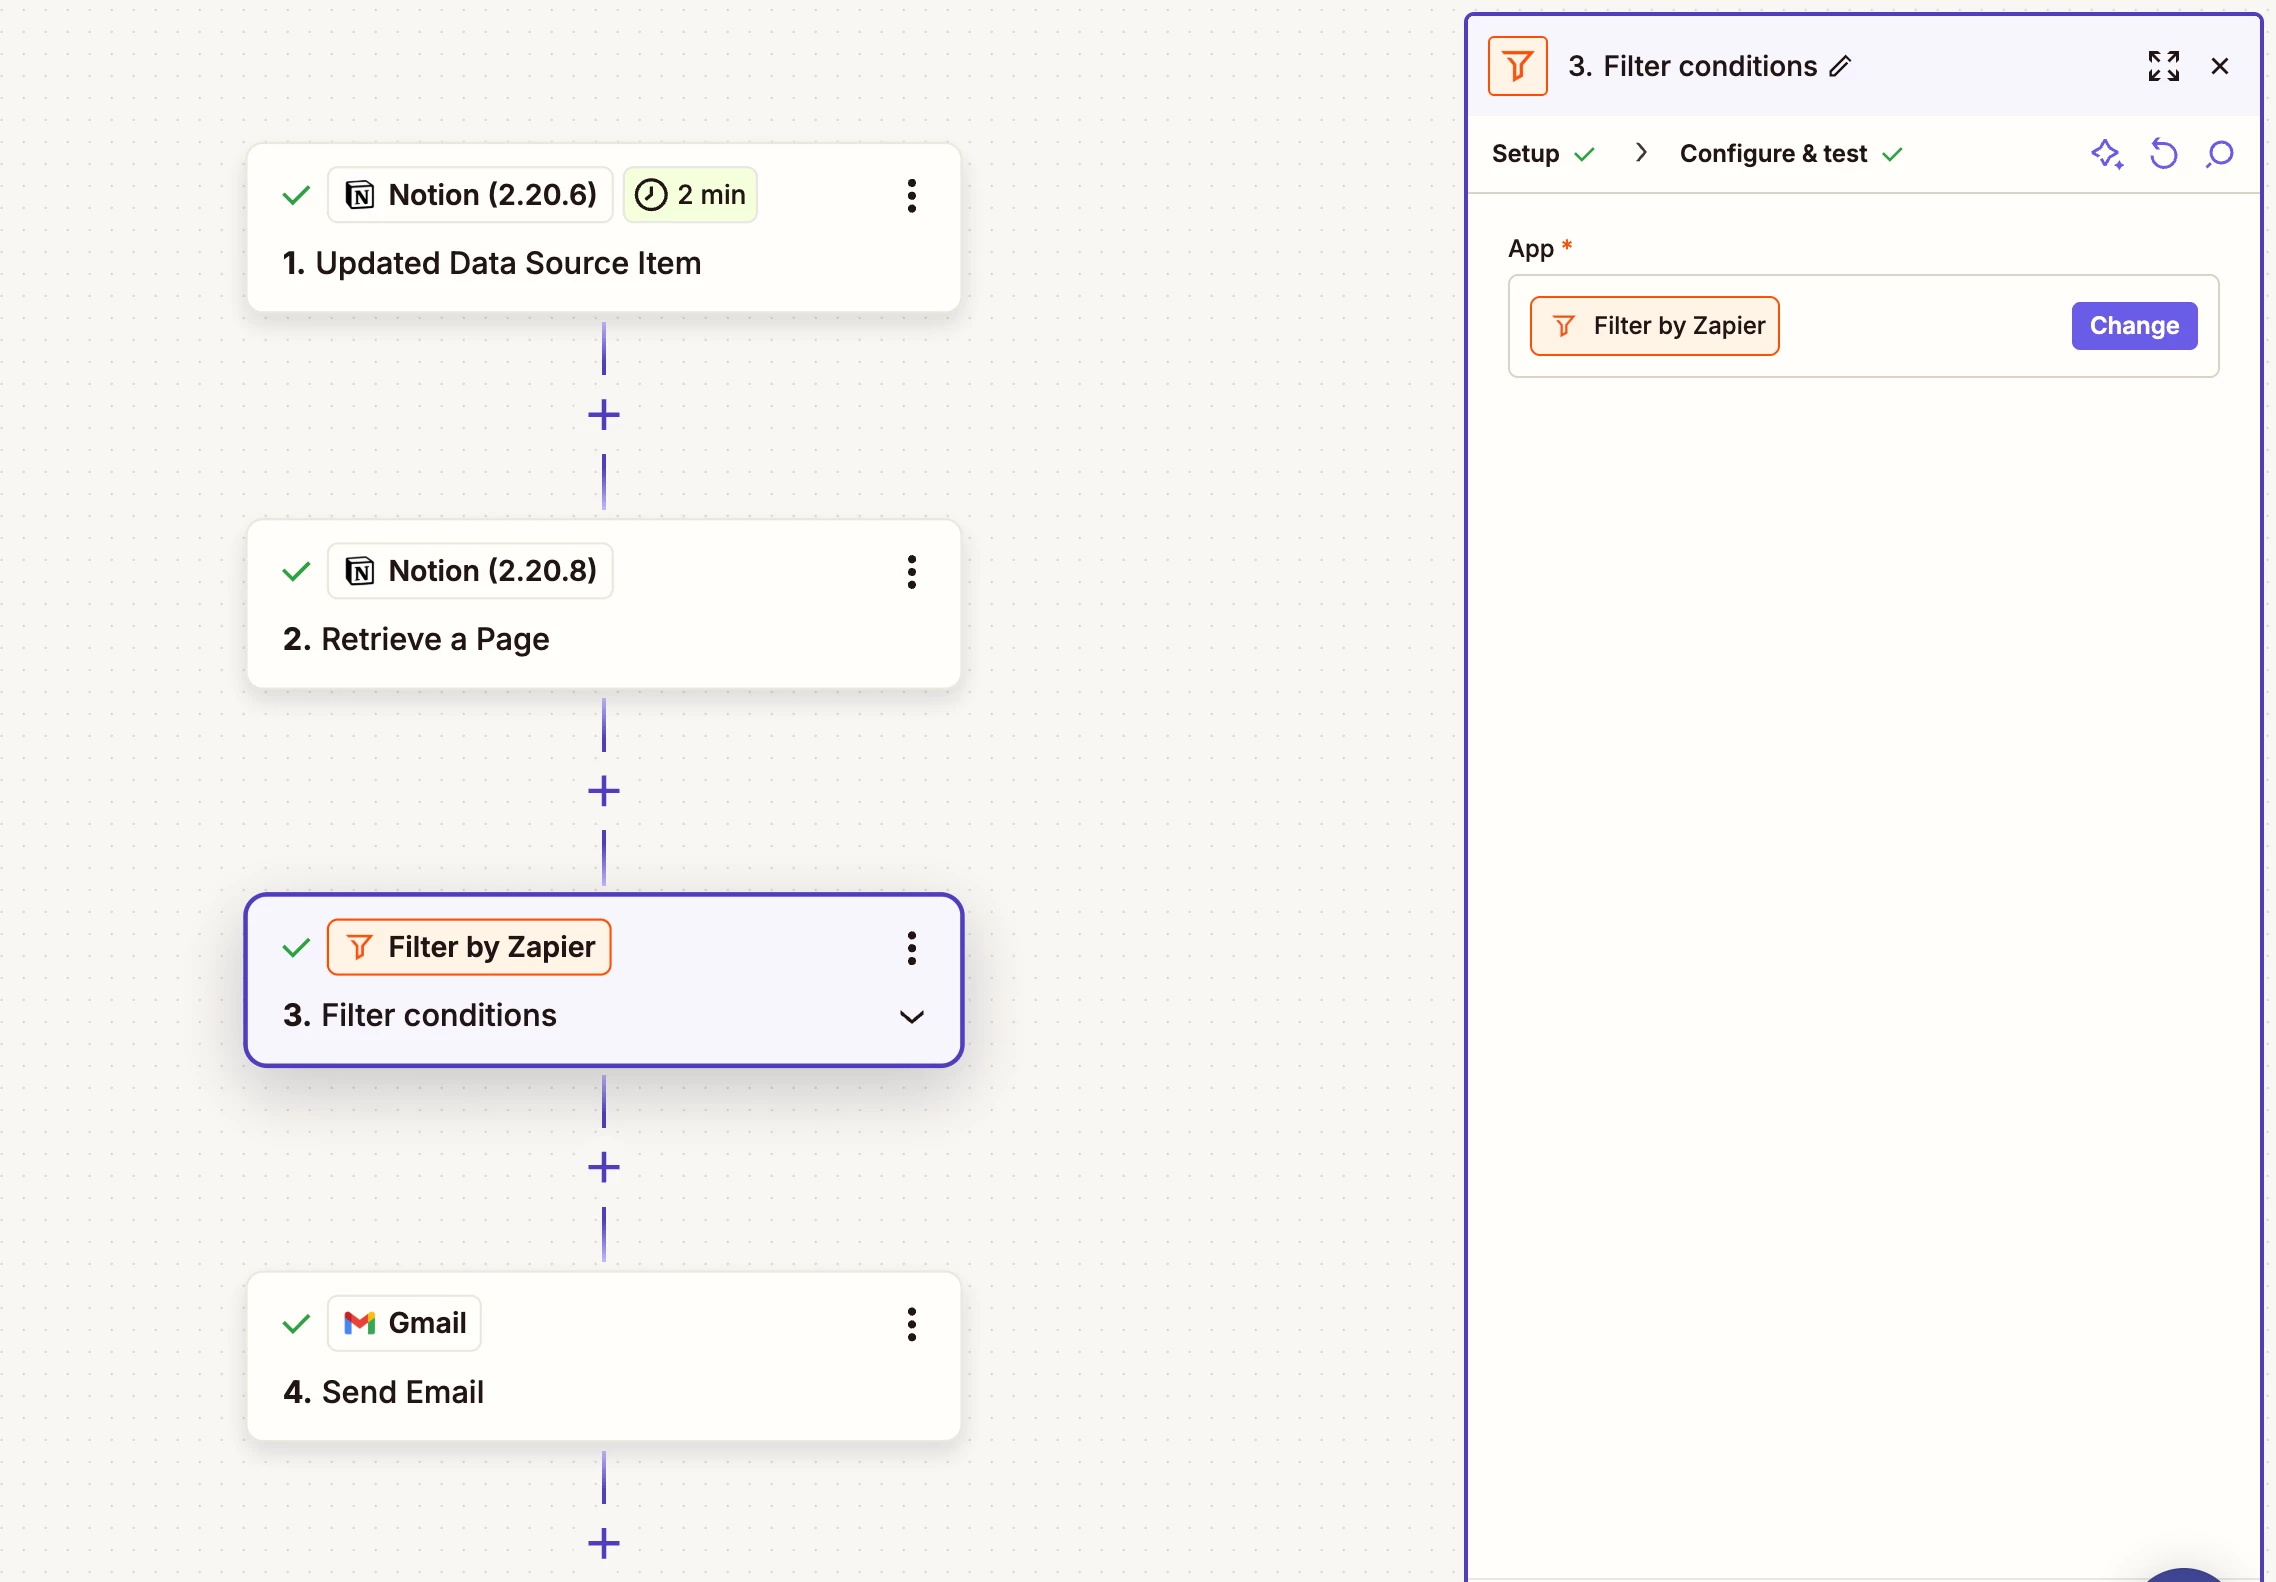Close the Filter conditions side panel
This screenshot has height=1582, width=2276.
coord(2219,66)
